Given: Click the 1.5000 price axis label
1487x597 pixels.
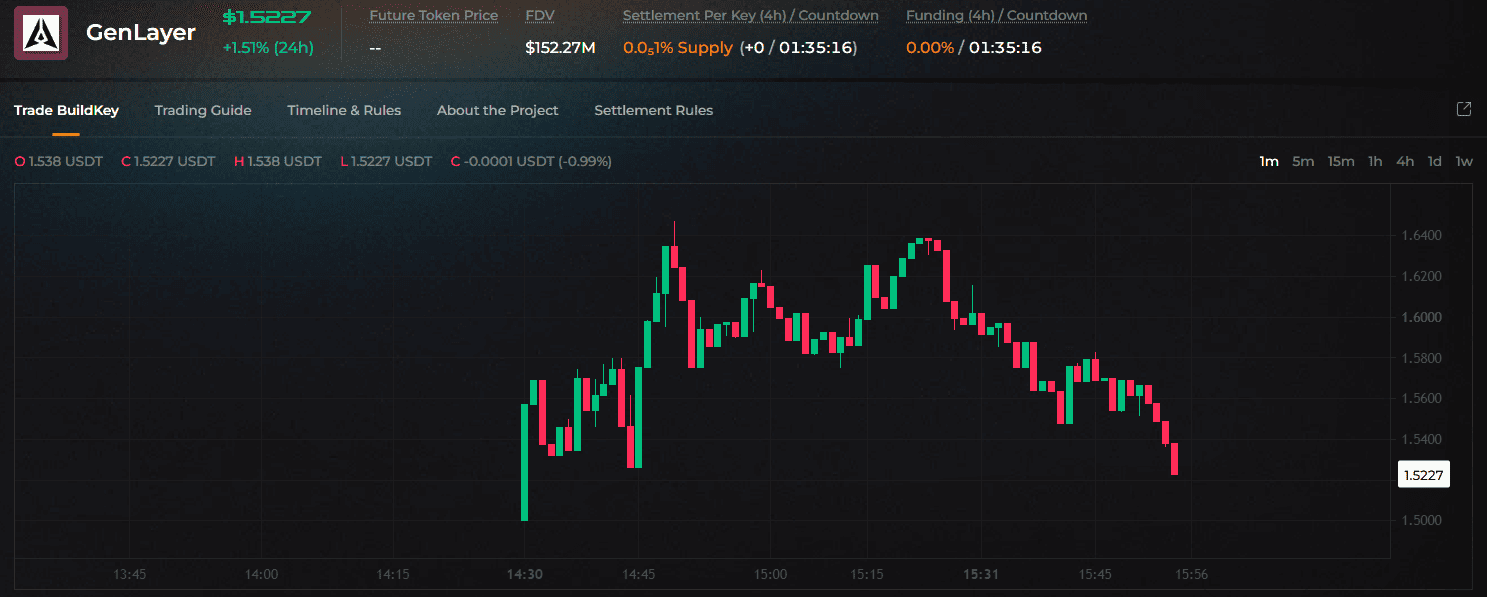Looking at the screenshot, I should click(x=1422, y=520).
